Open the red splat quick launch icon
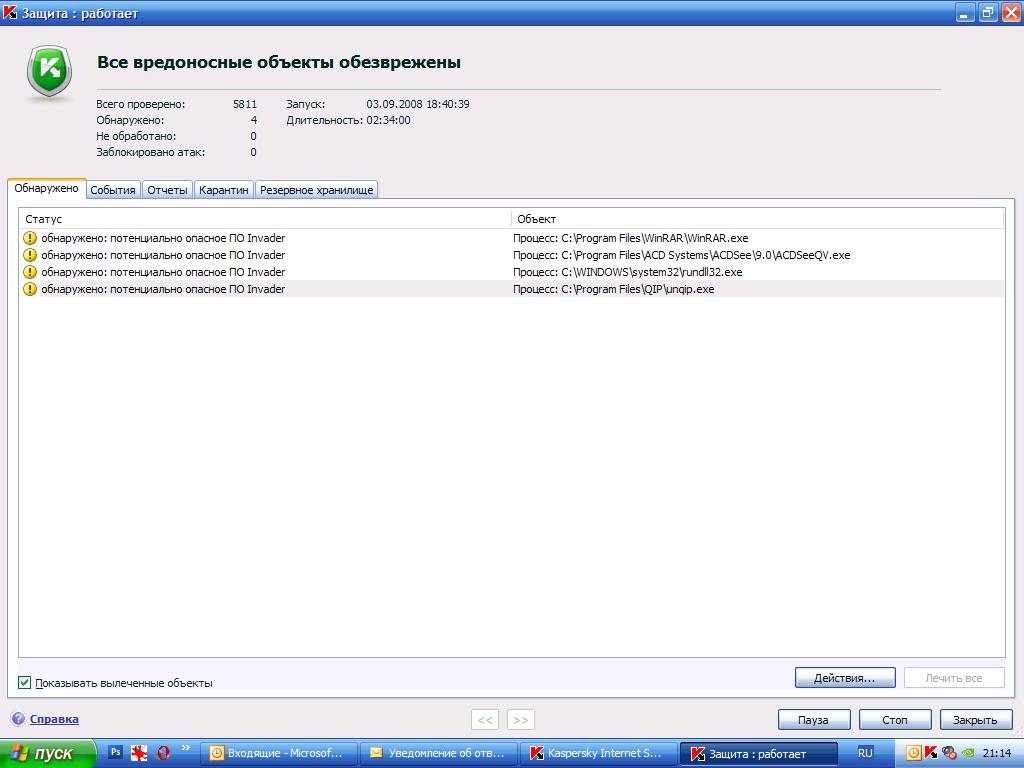1024x768 pixels. pos(139,753)
